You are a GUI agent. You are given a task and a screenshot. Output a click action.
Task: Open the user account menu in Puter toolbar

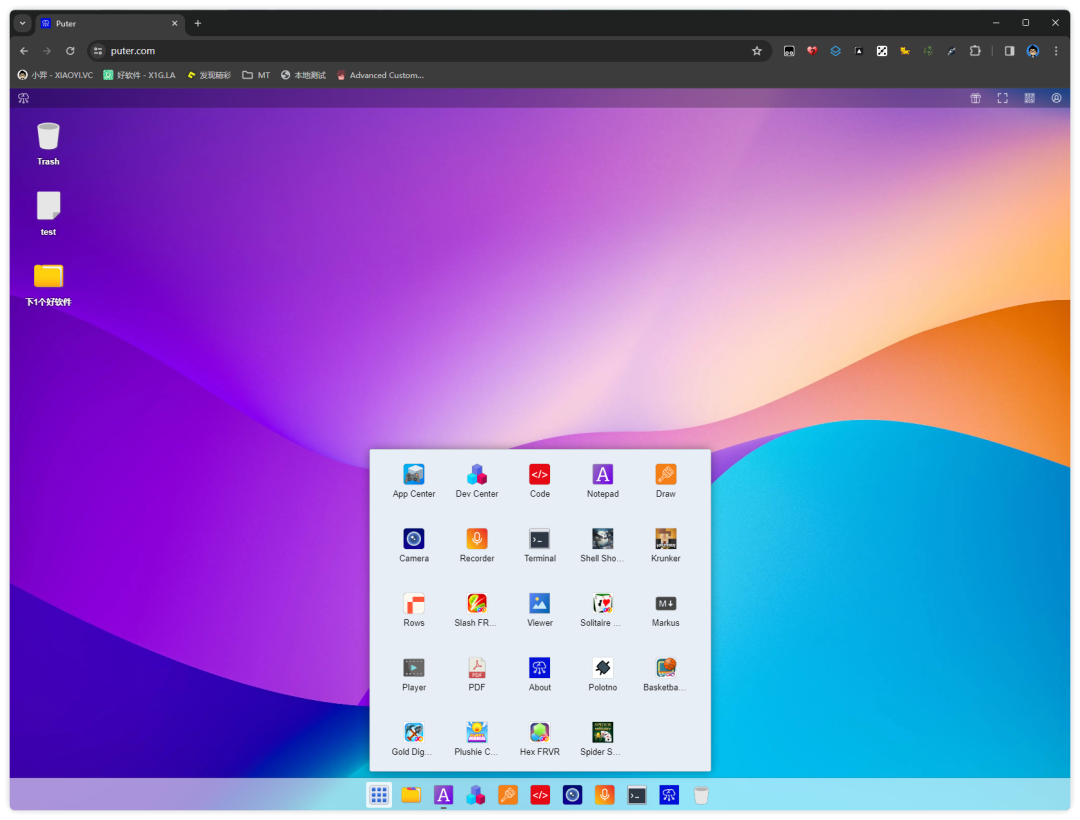[1056, 98]
